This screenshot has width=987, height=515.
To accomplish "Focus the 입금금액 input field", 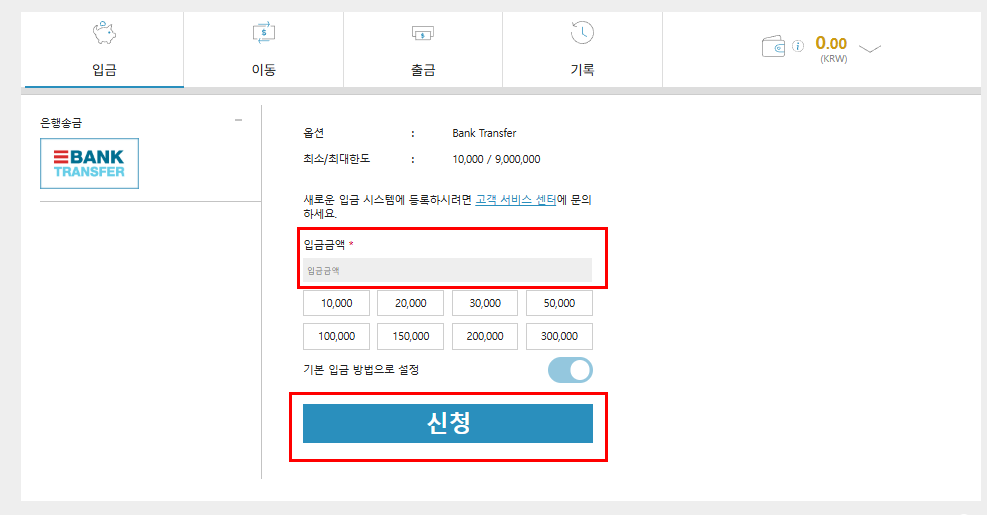I will 448,270.
